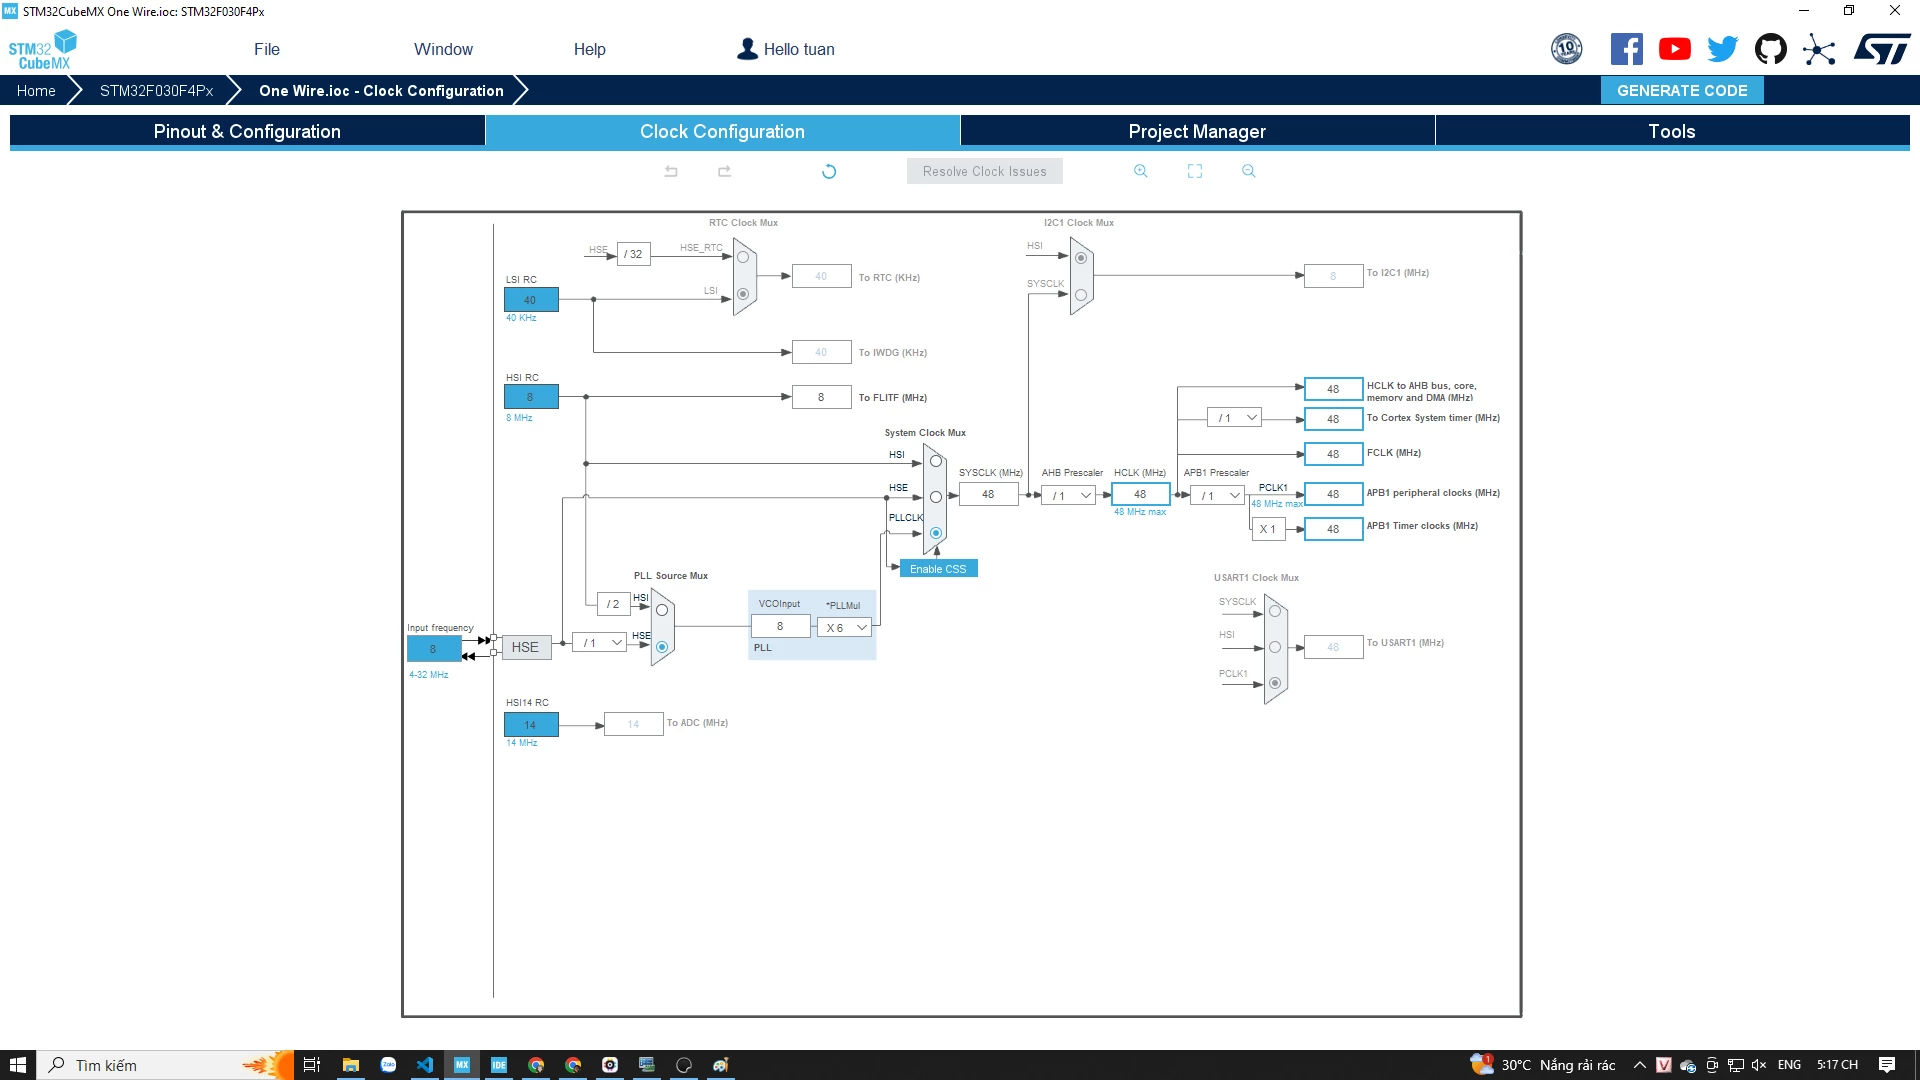Fit clock diagram to screen icon
This screenshot has width=1920, height=1080.
(x=1195, y=171)
